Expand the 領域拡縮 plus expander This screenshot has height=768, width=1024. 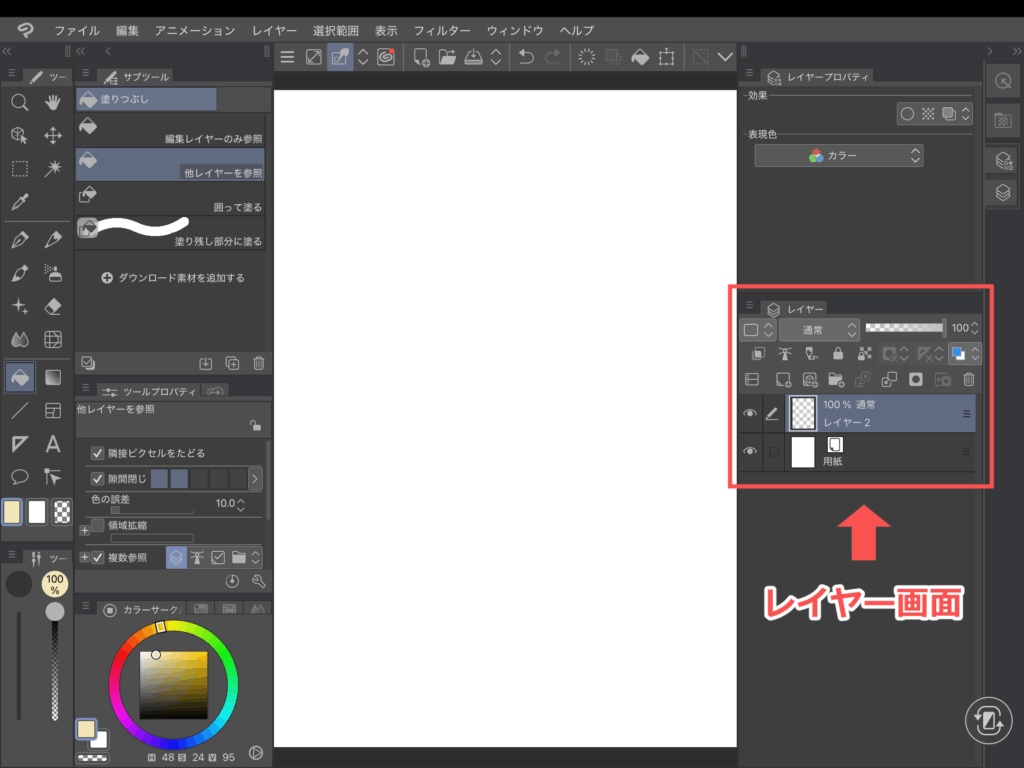point(84,530)
